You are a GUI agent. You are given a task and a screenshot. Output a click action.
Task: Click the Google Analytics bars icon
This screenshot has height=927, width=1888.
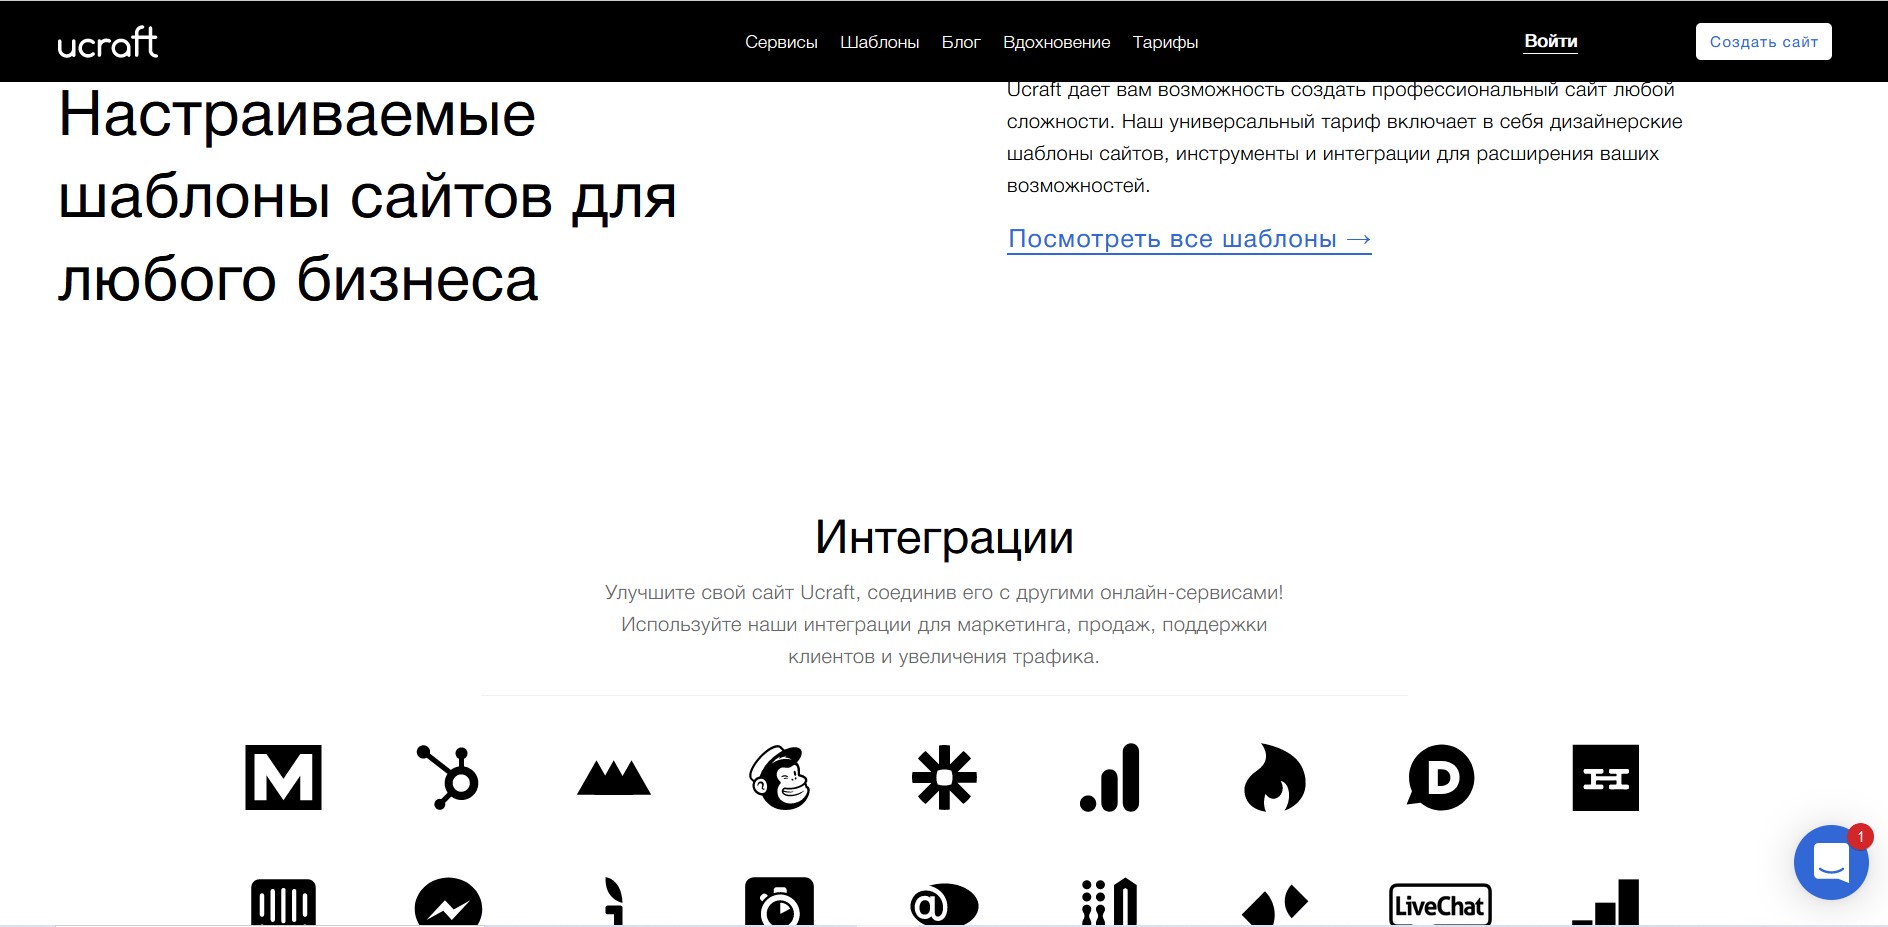(x=1110, y=777)
